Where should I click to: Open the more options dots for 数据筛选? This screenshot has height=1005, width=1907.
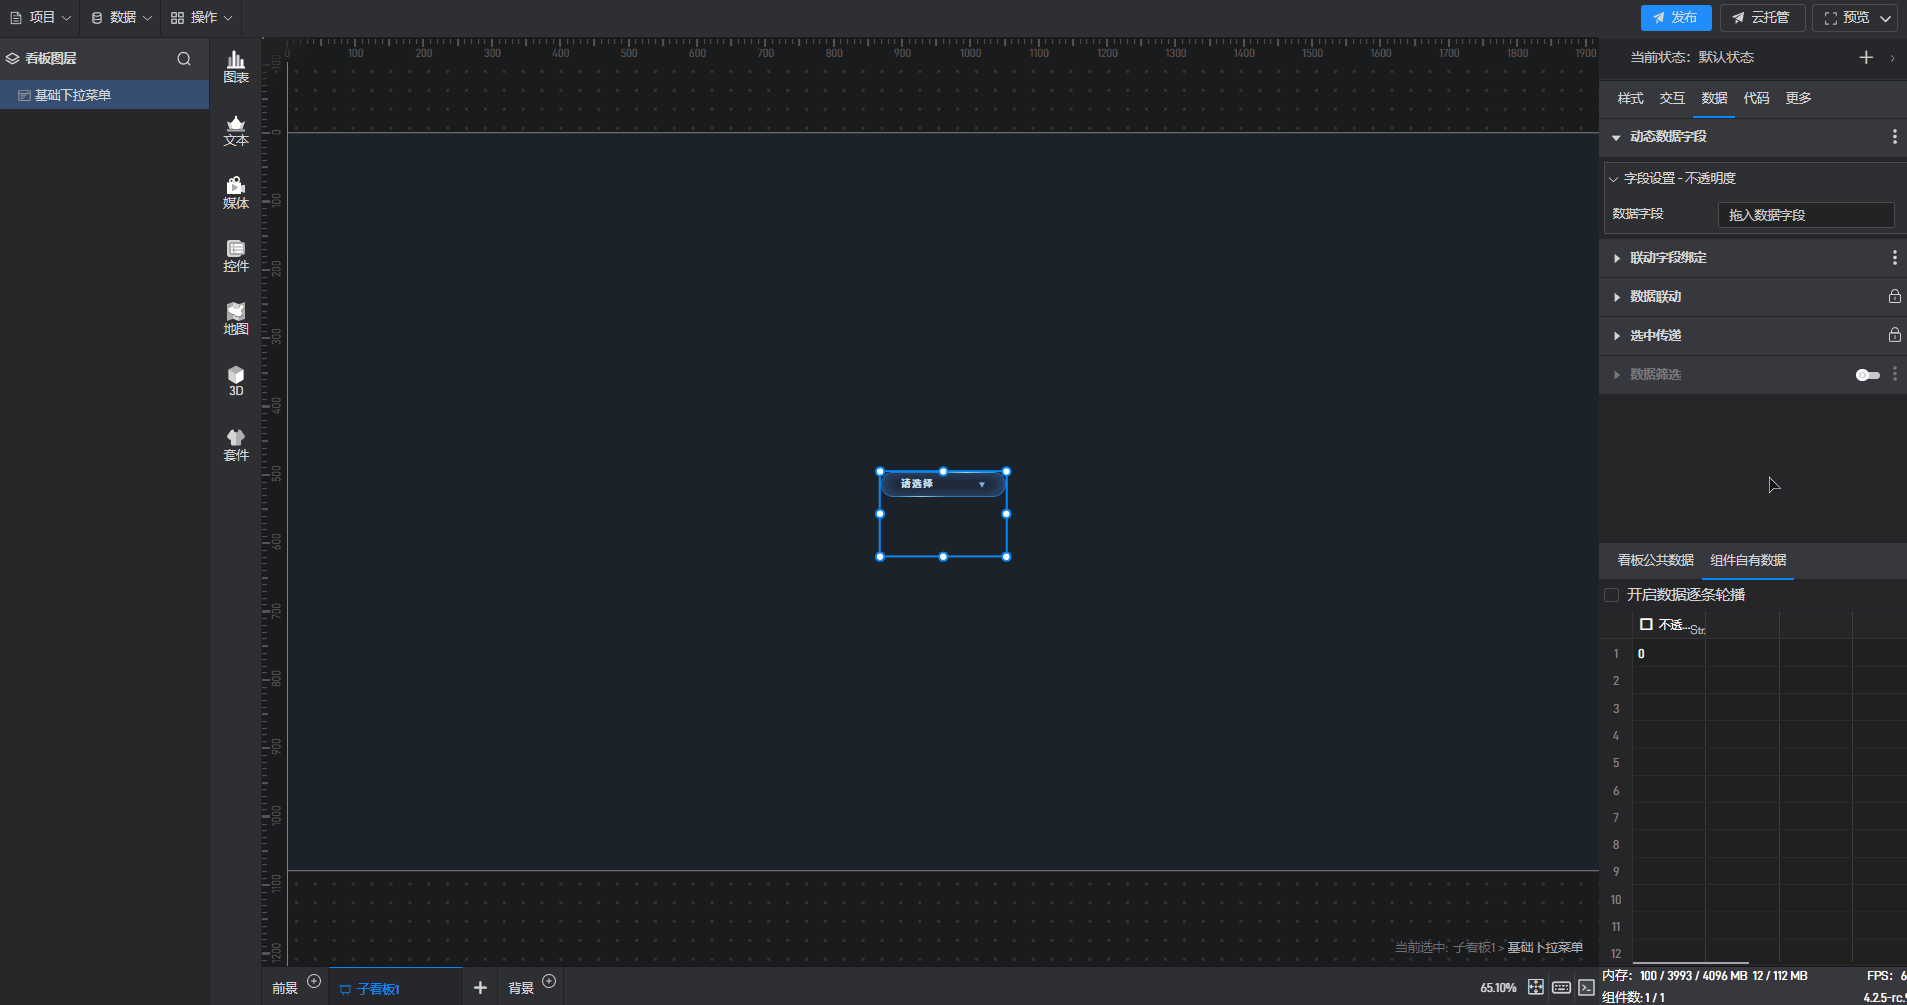pyautogui.click(x=1894, y=374)
